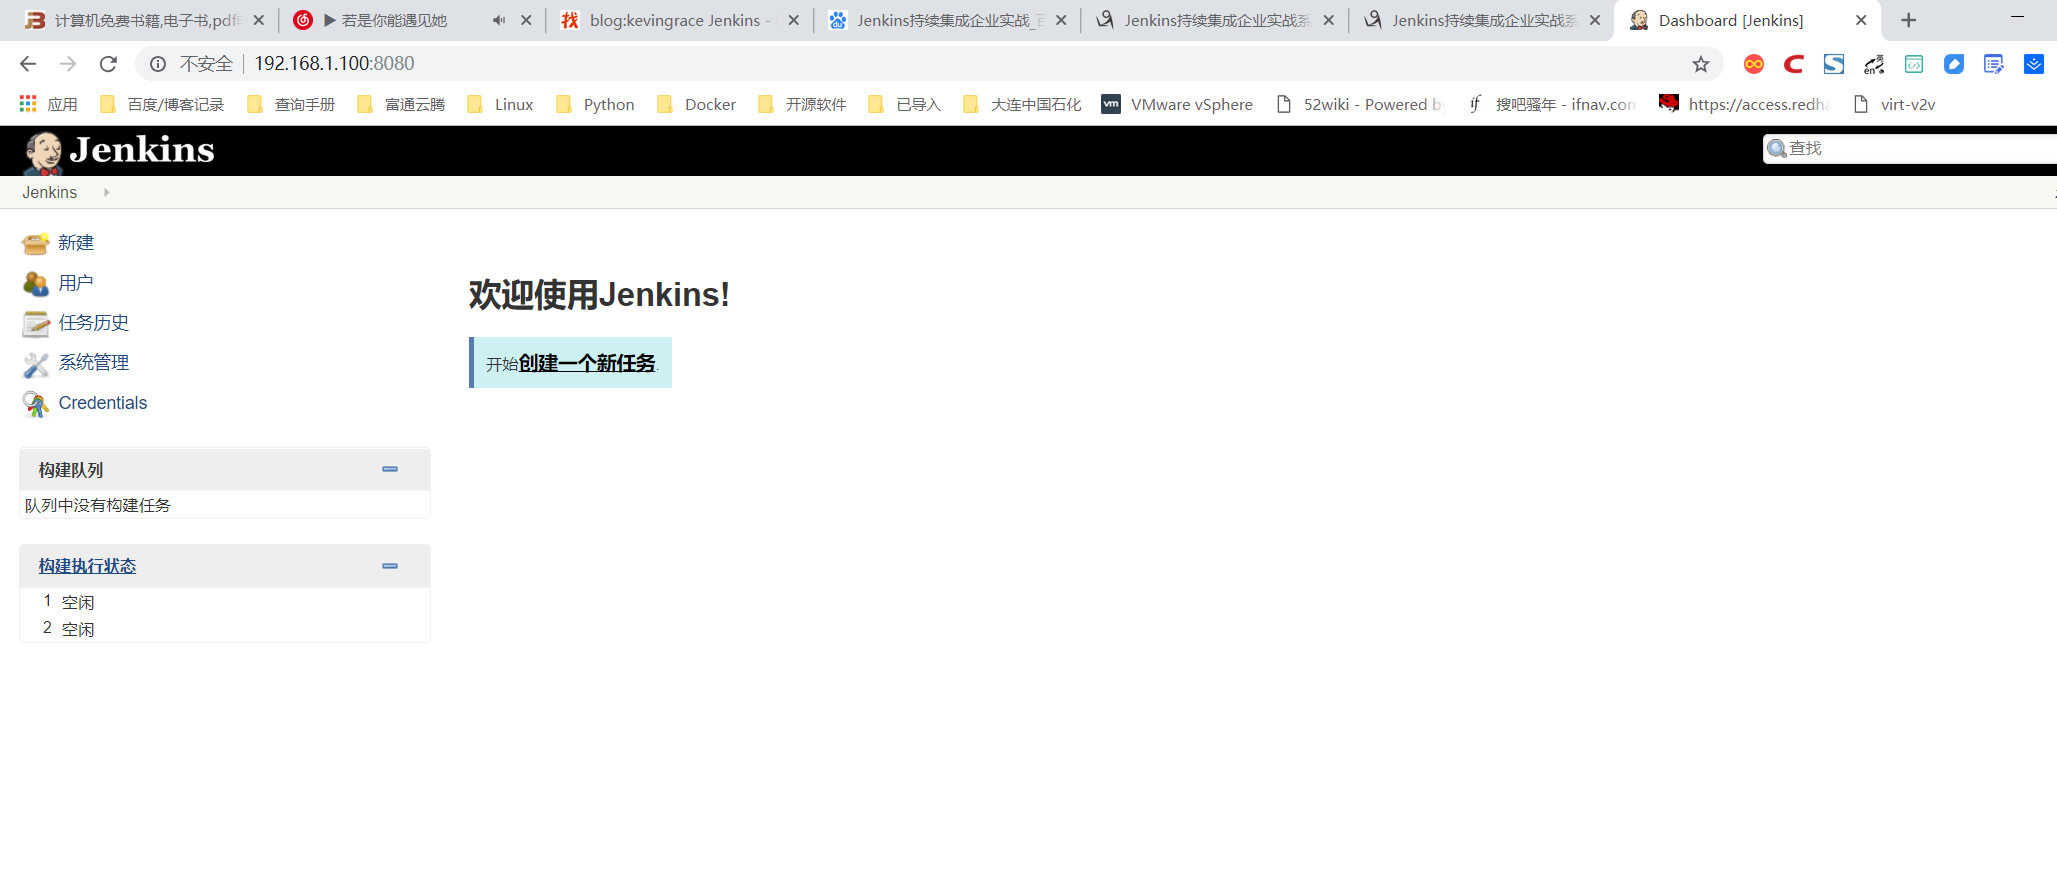Viewport: 2057px width, 874px height.
Task: Click the Jenkins header title text
Action: point(142,150)
